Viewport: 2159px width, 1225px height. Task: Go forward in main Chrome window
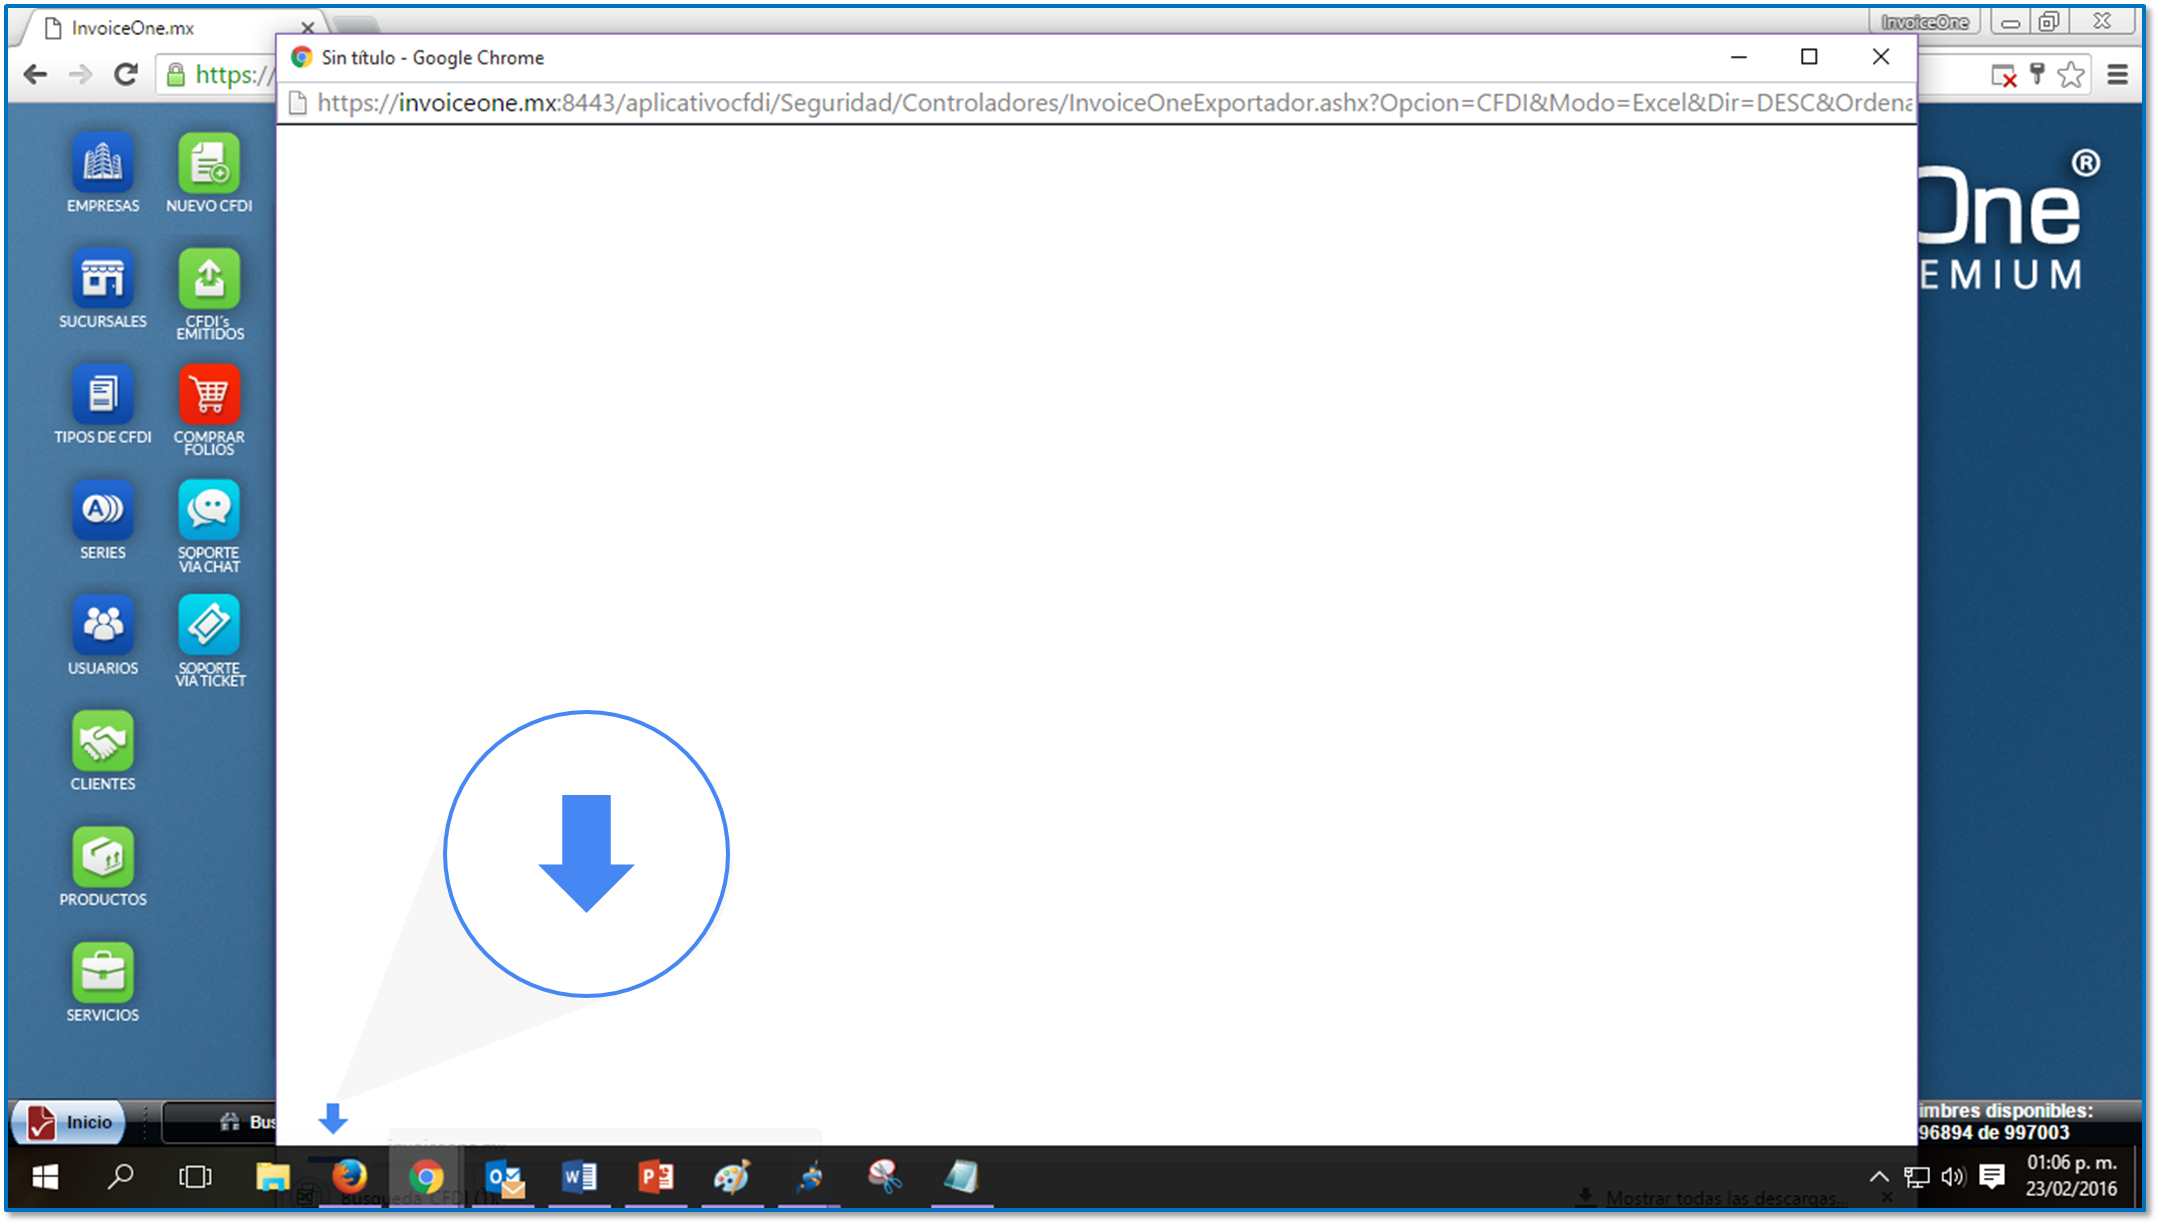click(81, 74)
